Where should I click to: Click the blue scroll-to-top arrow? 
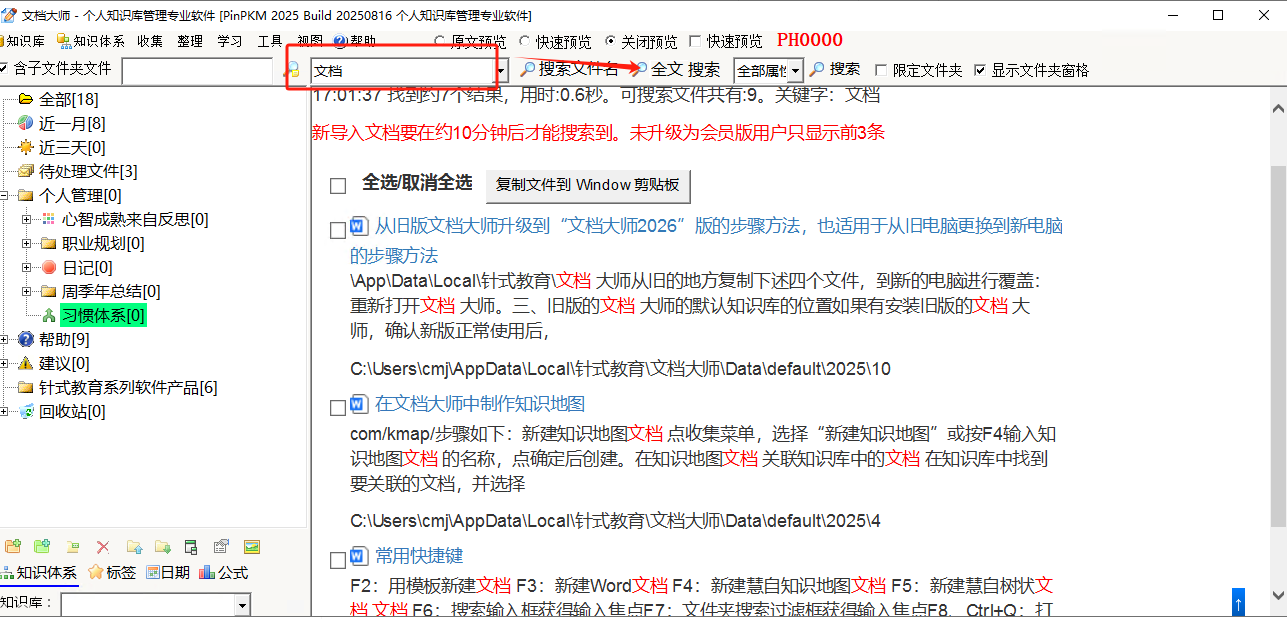point(1239,603)
